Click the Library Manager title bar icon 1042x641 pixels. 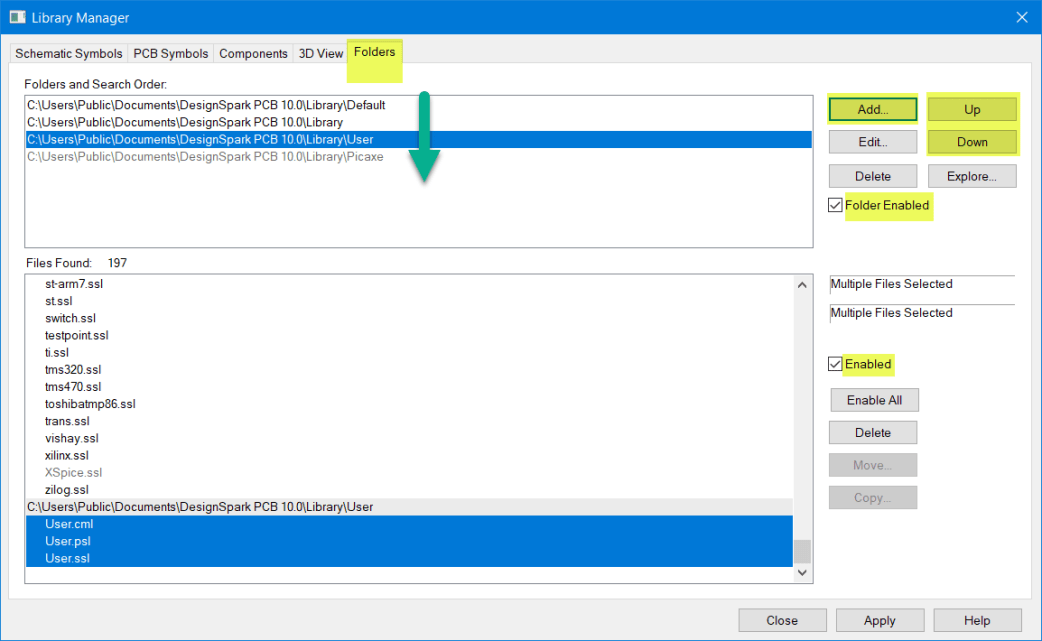pyautogui.click(x=17, y=17)
